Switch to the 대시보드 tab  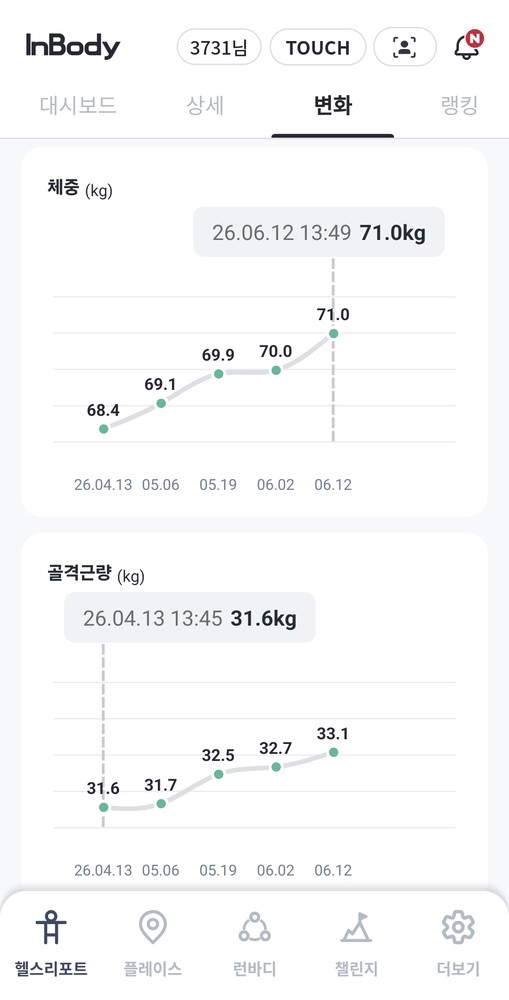78,105
